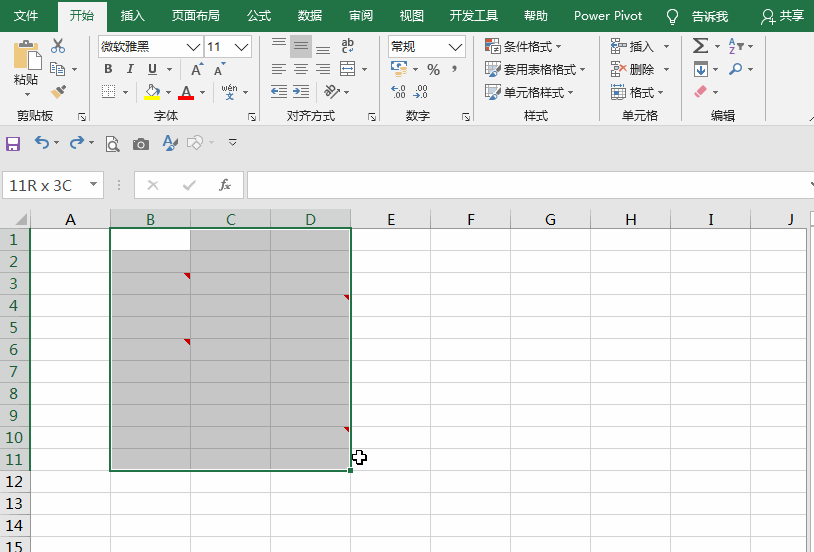814x552 pixels.
Task: Open the font size dropdown
Action: (241, 47)
